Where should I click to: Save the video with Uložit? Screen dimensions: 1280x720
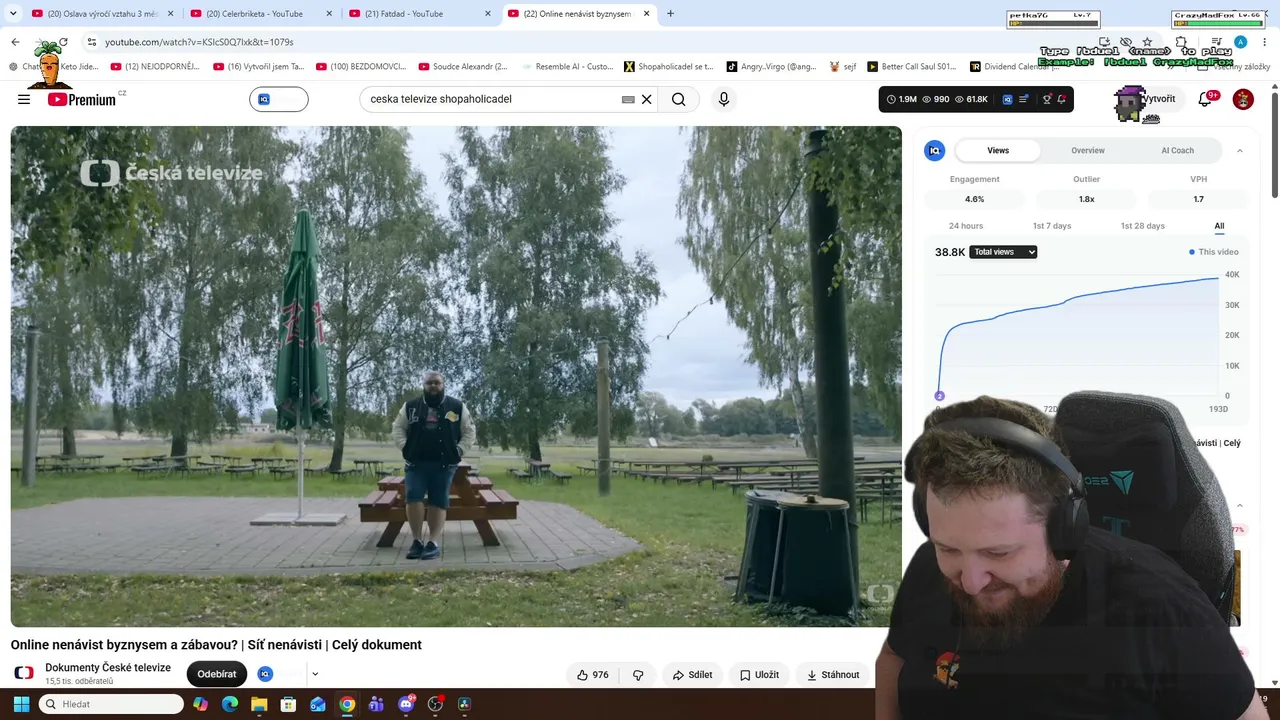[x=759, y=675]
